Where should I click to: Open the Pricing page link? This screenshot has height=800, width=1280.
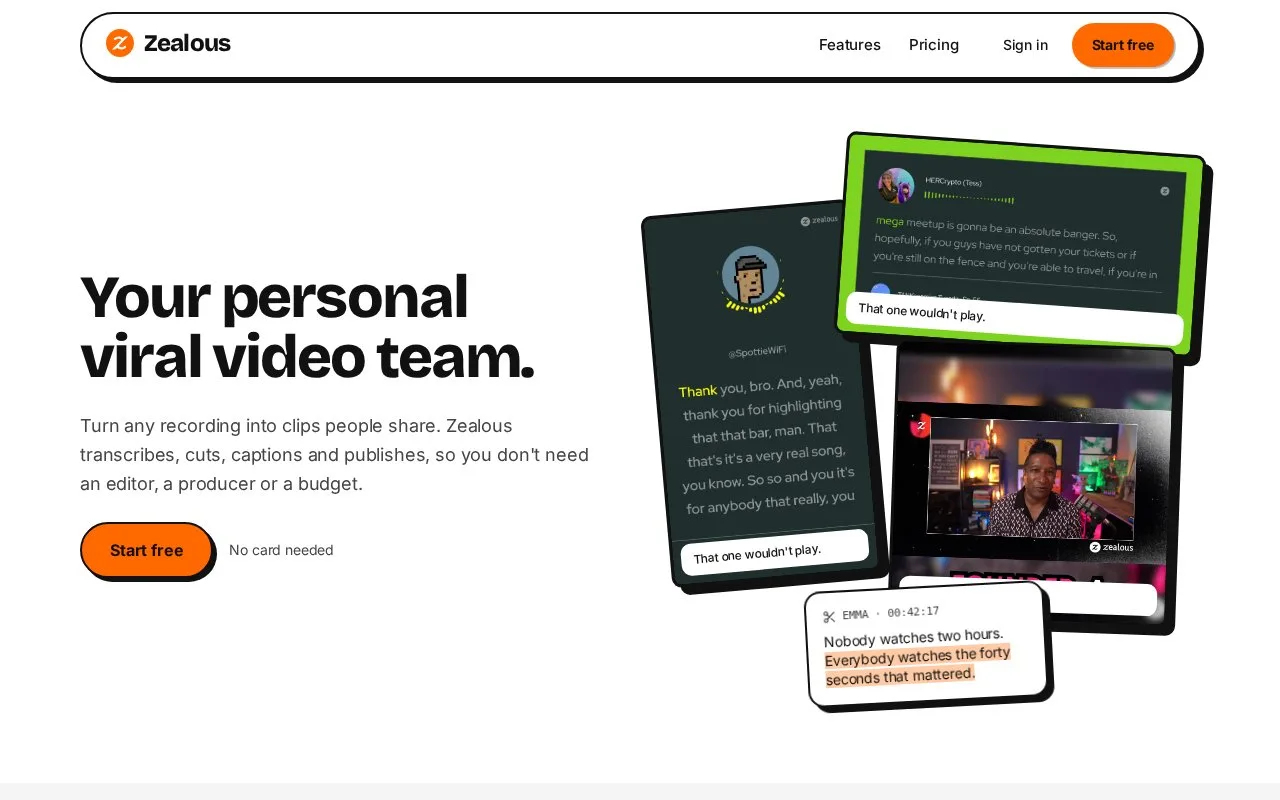(934, 45)
